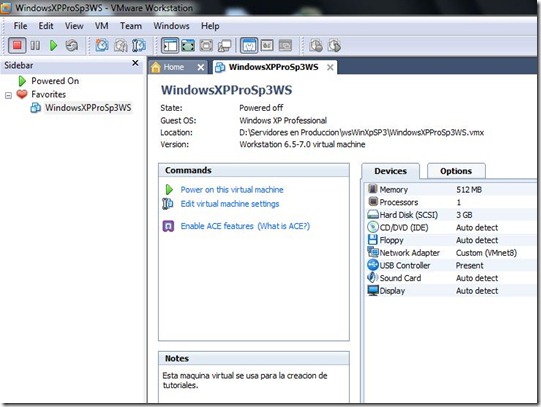Open the Snapshot Manager toolbar icon
The width and height of the screenshot is (541, 407).
[x=139, y=45]
